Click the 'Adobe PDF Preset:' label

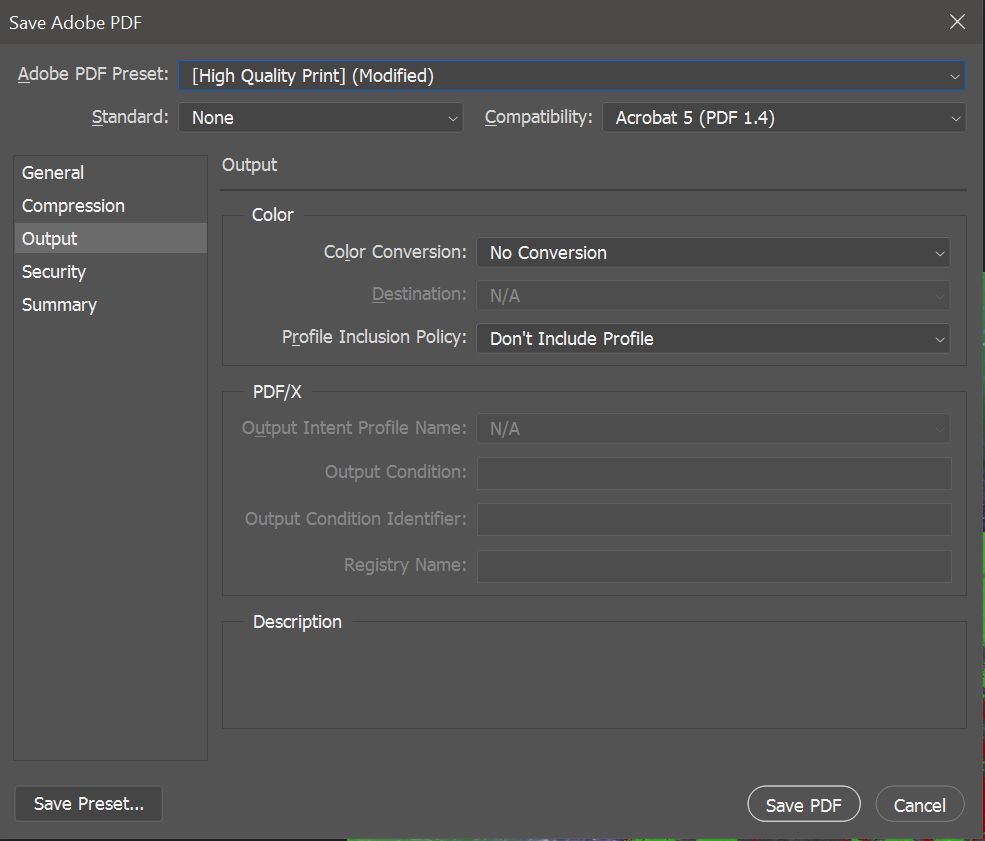tap(93, 74)
